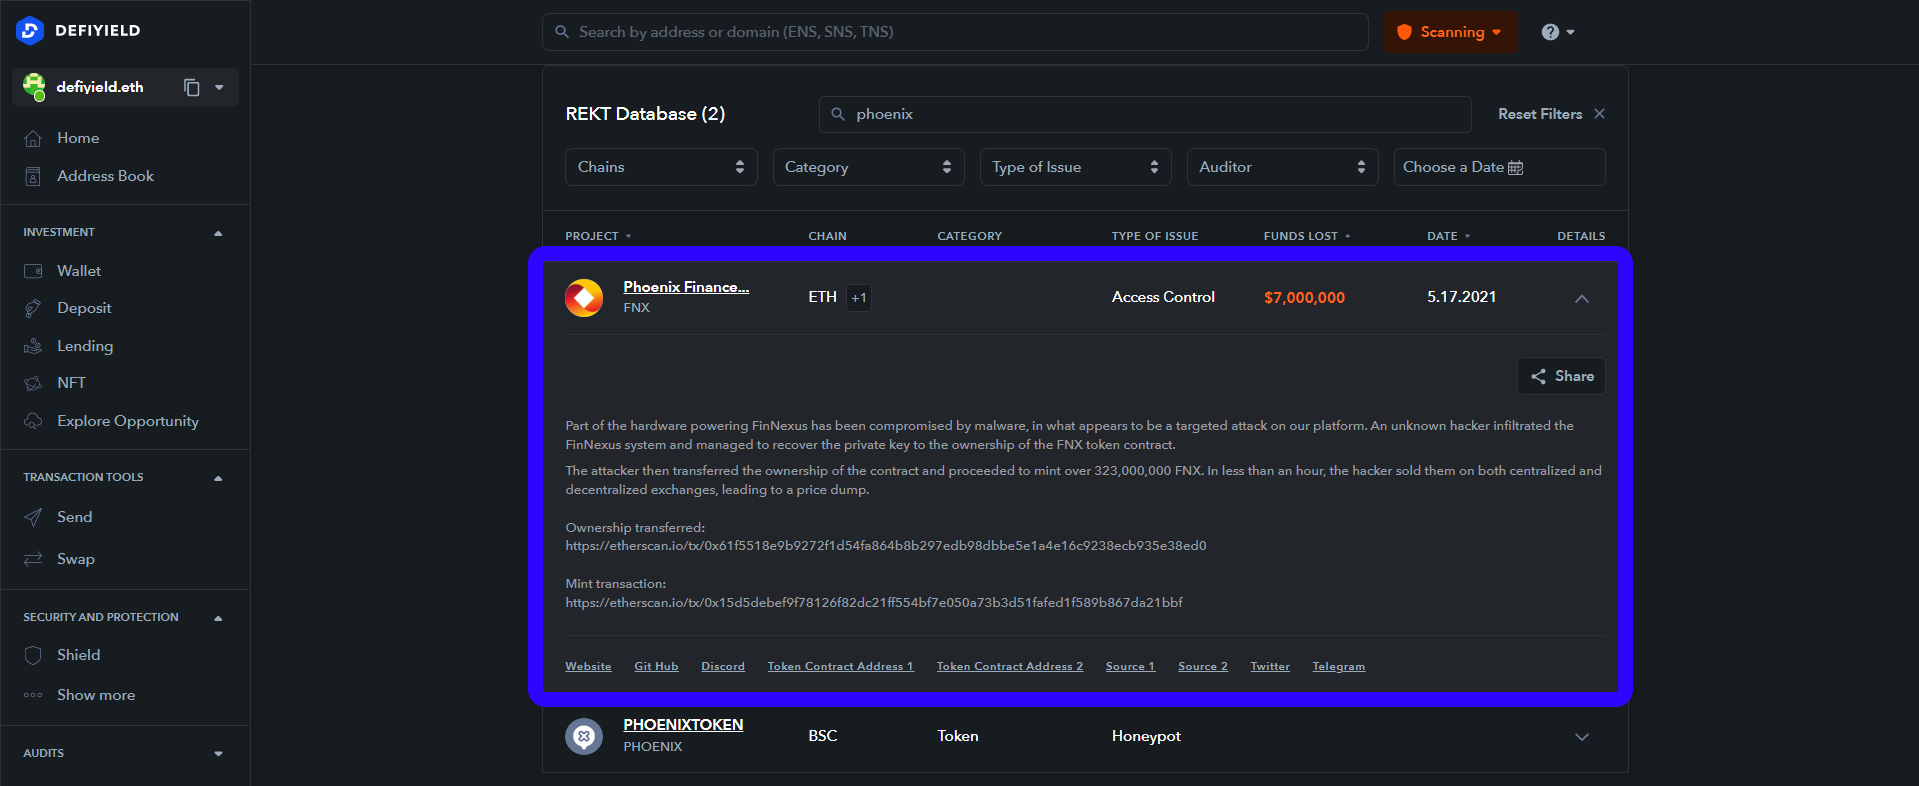Sort by Date column header
The width and height of the screenshot is (1919, 786).
point(1448,236)
